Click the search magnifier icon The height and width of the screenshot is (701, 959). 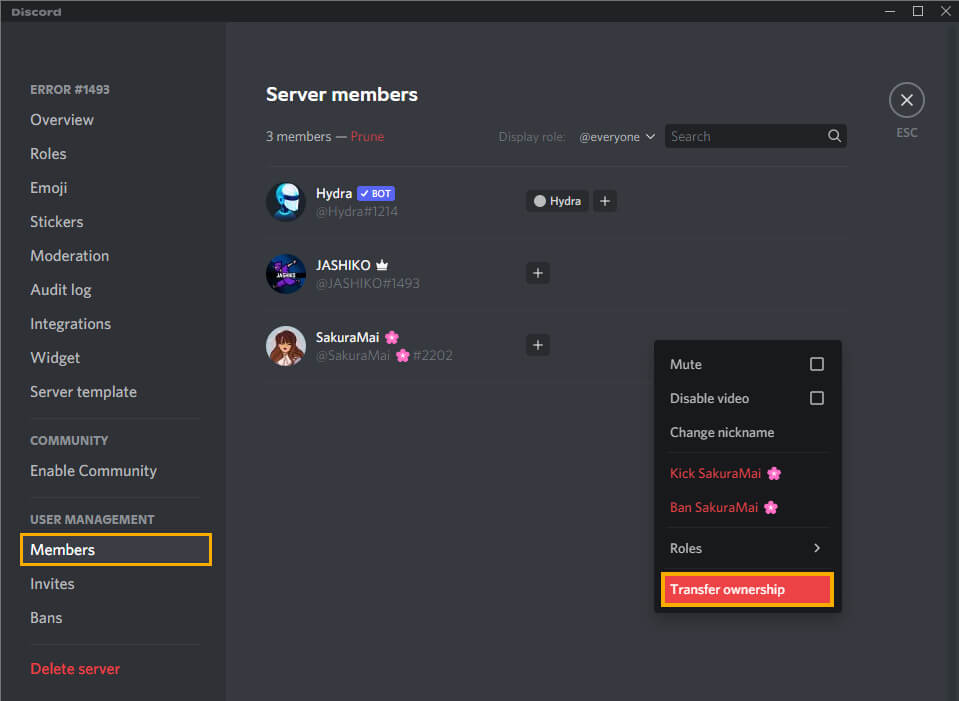click(x=834, y=136)
